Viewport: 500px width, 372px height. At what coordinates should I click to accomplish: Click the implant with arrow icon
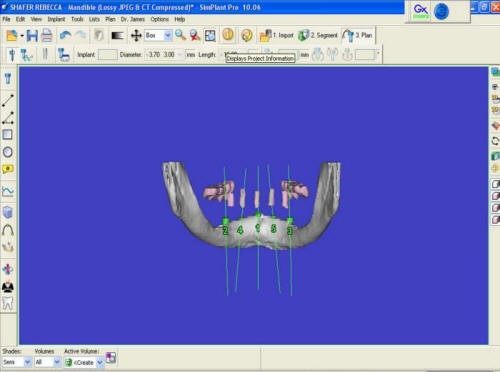tap(26, 55)
